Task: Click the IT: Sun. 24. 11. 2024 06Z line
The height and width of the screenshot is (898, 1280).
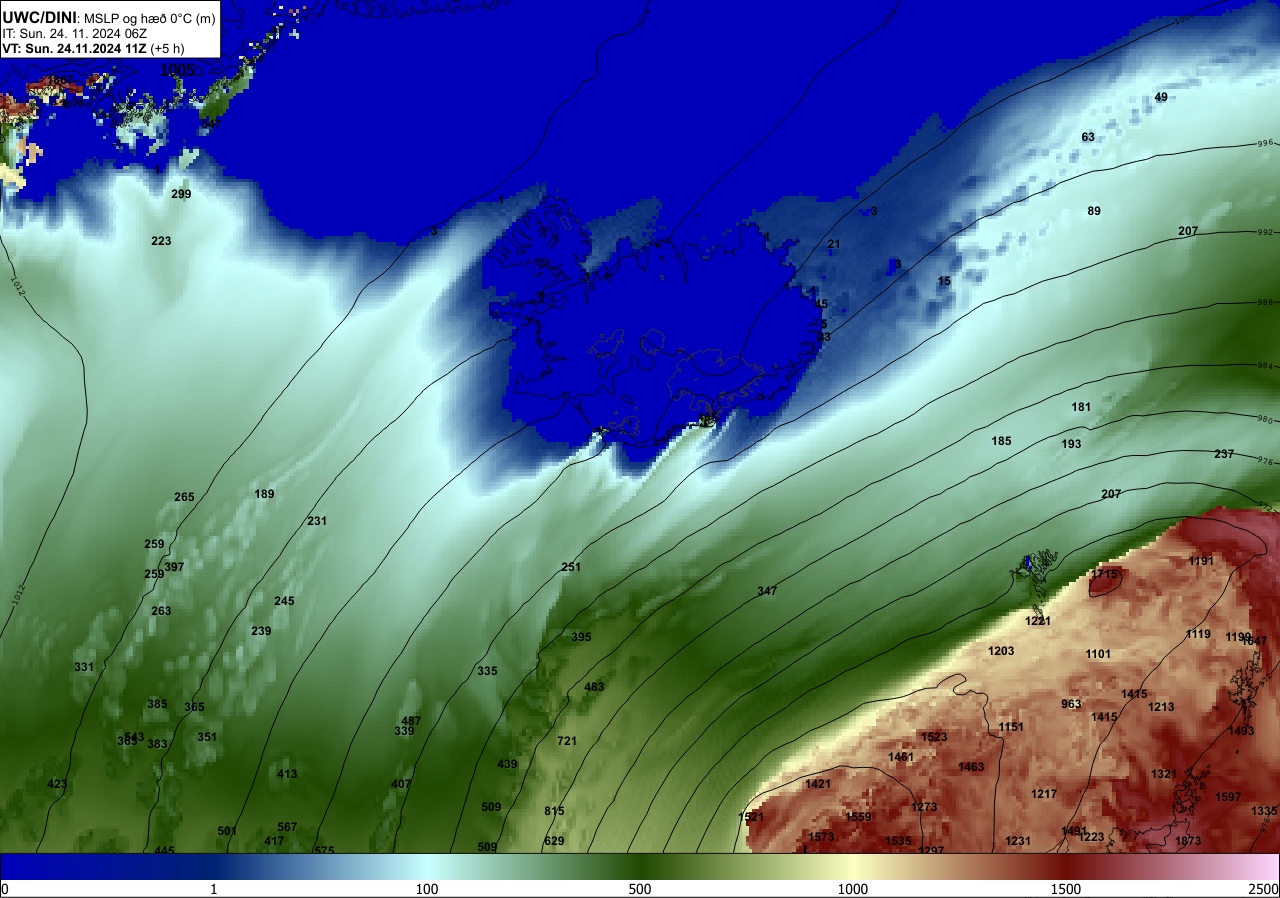Action: tap(75, 33)
